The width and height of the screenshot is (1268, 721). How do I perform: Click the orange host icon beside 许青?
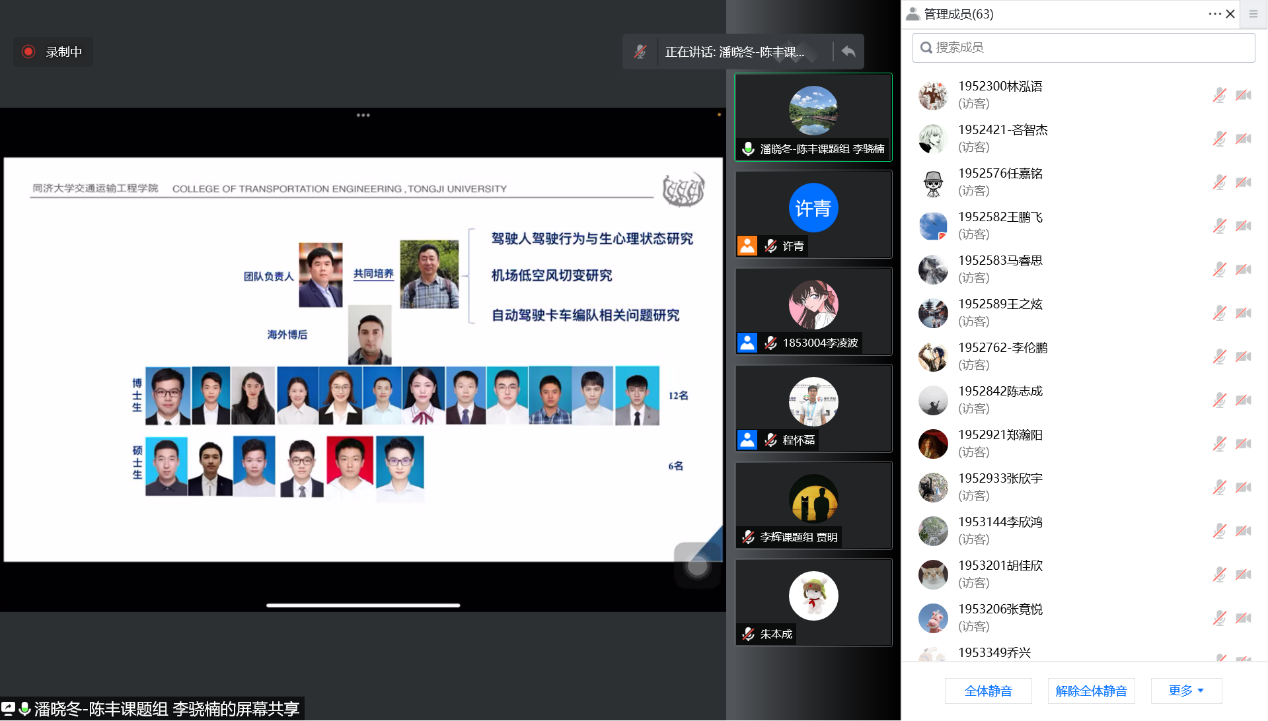tap(747, 246)
